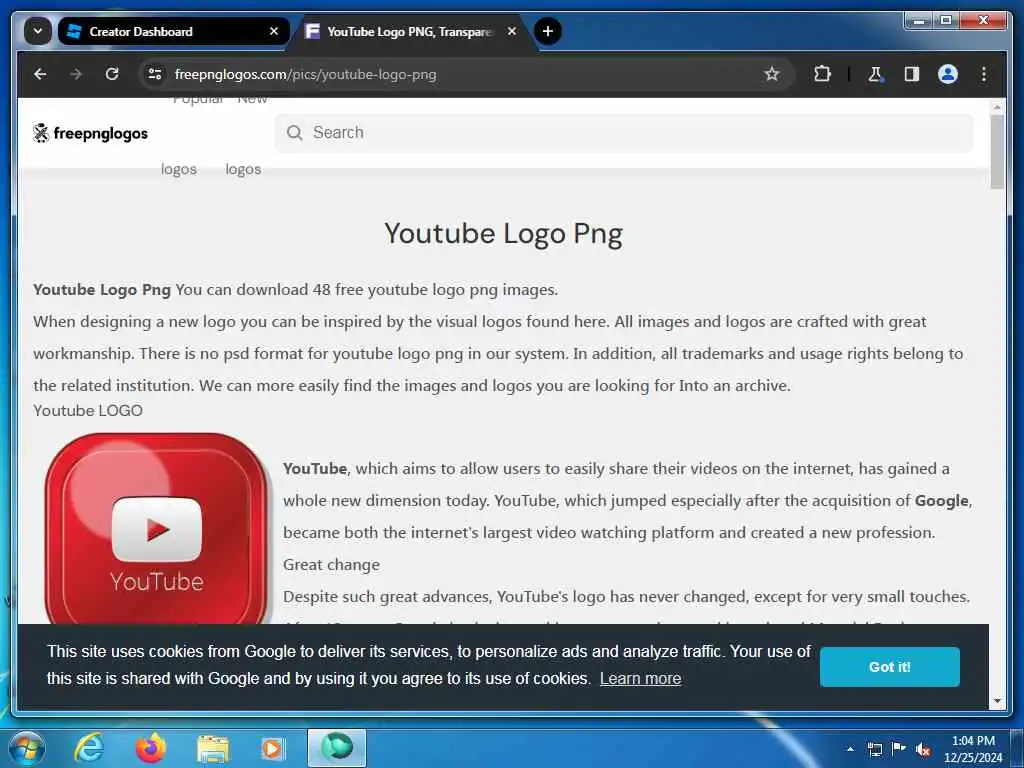The height and width of the screenshot is (768, 1024).
Task: Launch Firefox from the taskbar
Action: [x=150, y=748]
